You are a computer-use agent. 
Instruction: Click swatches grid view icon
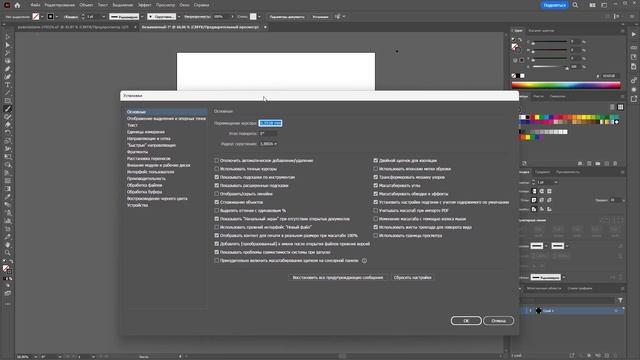pyautogui.click(x=620, y=107)
